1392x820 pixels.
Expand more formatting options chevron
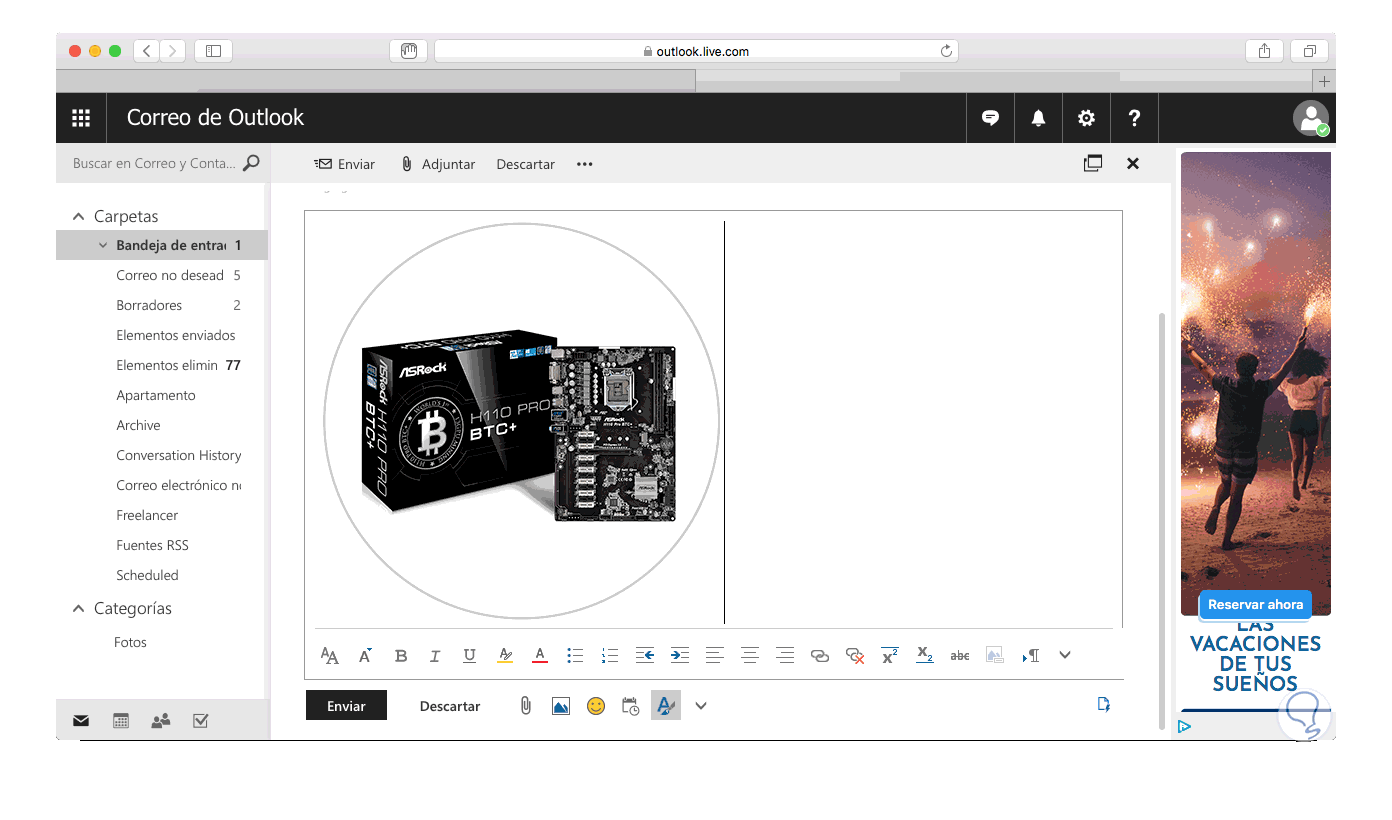pyautogui.click(x=1065, y=656)
